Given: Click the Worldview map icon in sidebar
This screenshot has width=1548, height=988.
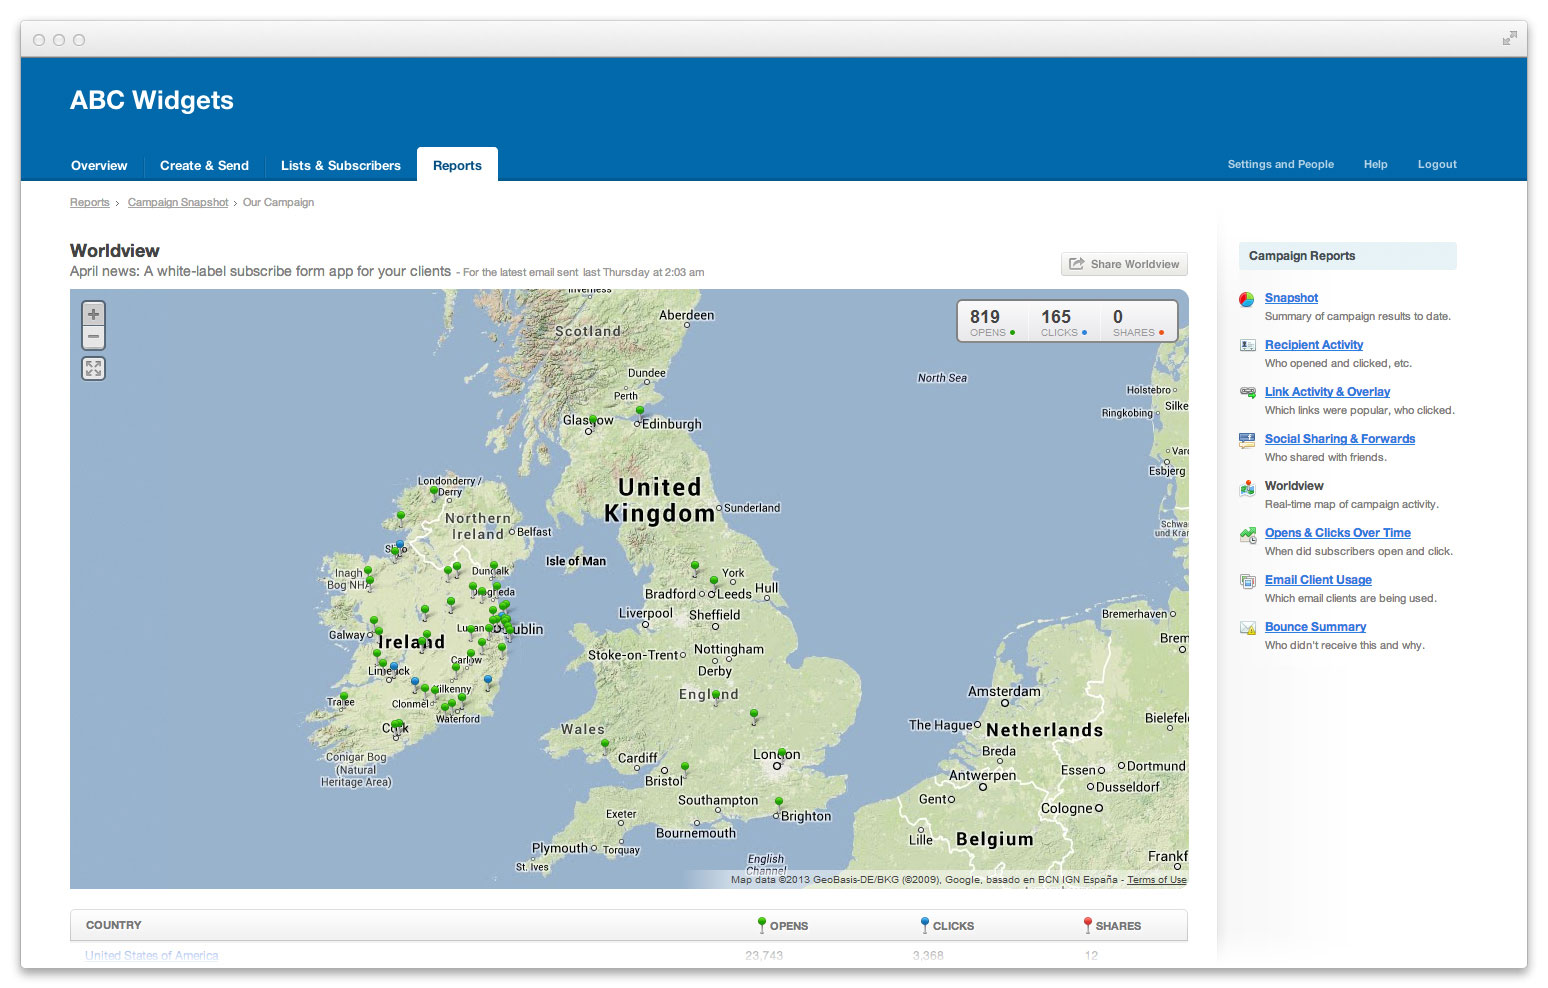Looking at the screenshot, I should click(1247, 488).
